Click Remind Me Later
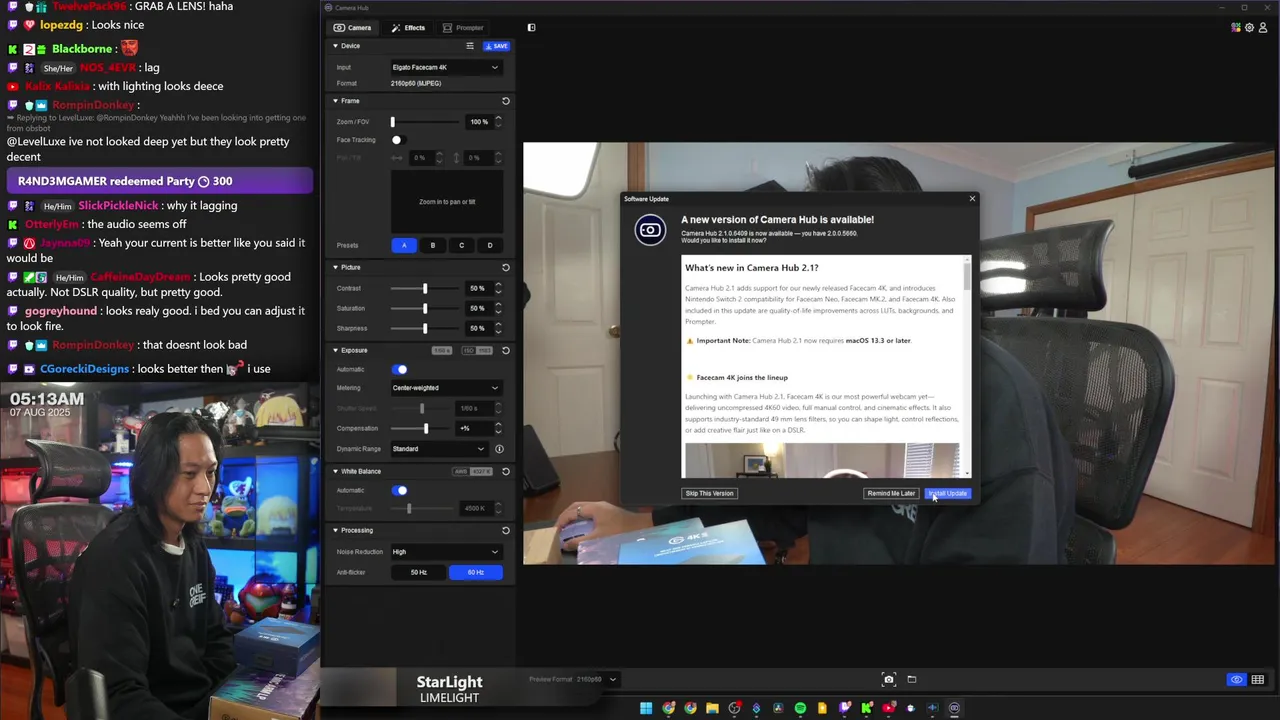Screen dimensions: 1280x720 (891, 494)
